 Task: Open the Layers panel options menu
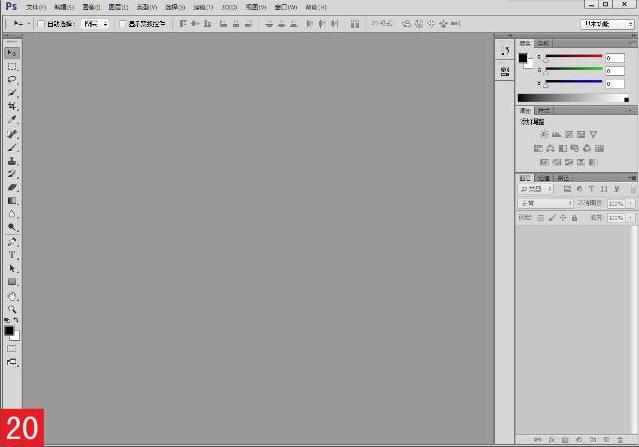632,178
